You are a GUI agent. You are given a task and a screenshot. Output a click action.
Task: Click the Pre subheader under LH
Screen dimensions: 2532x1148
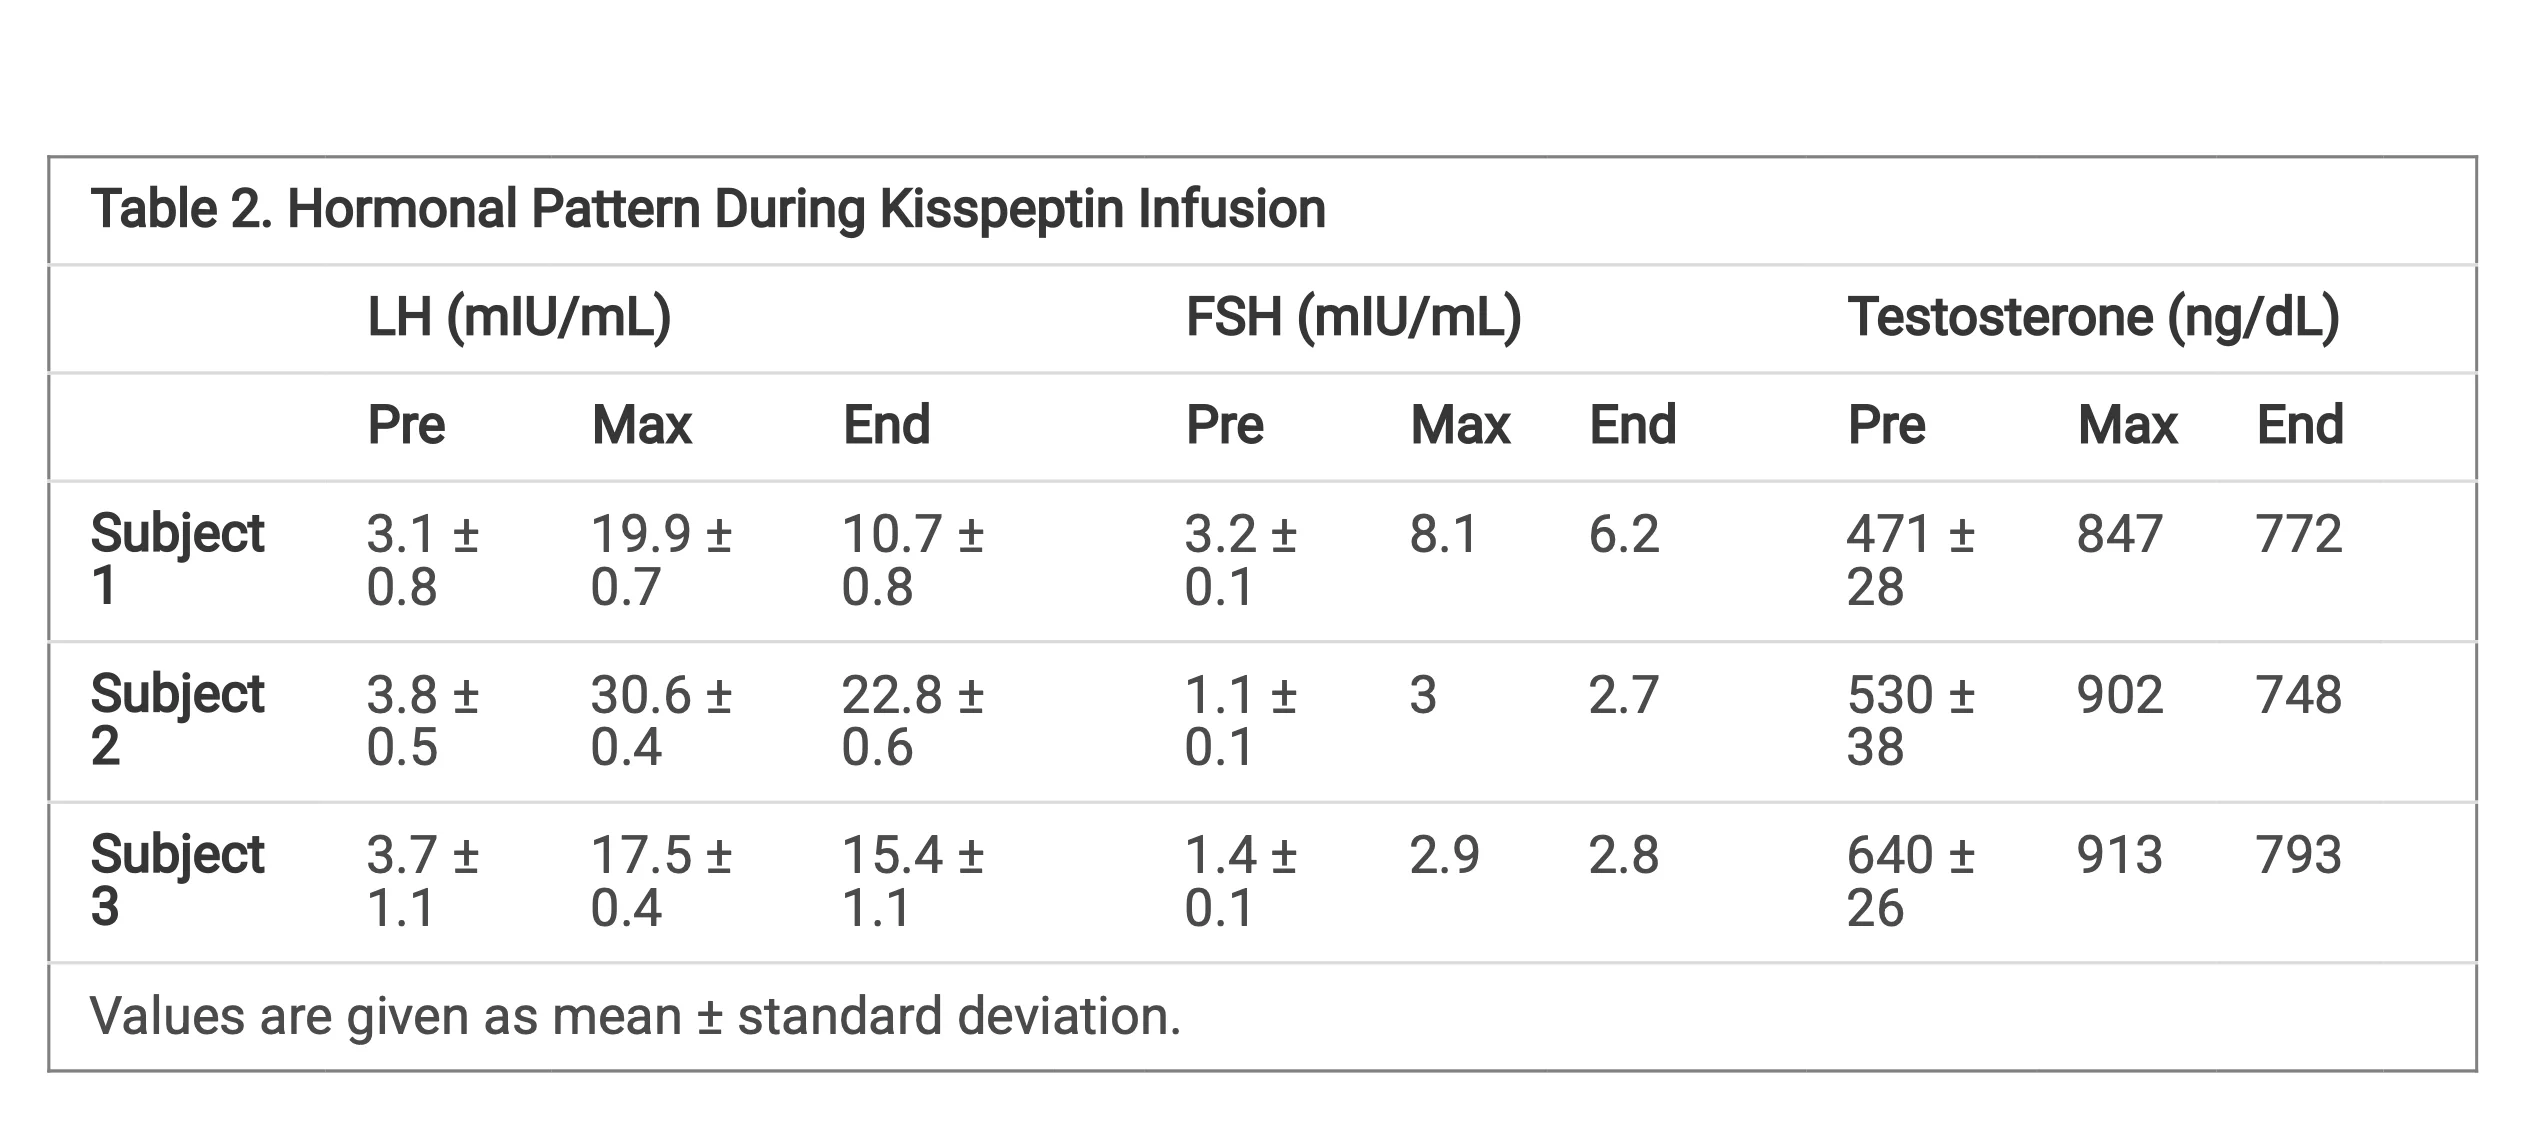406,425
